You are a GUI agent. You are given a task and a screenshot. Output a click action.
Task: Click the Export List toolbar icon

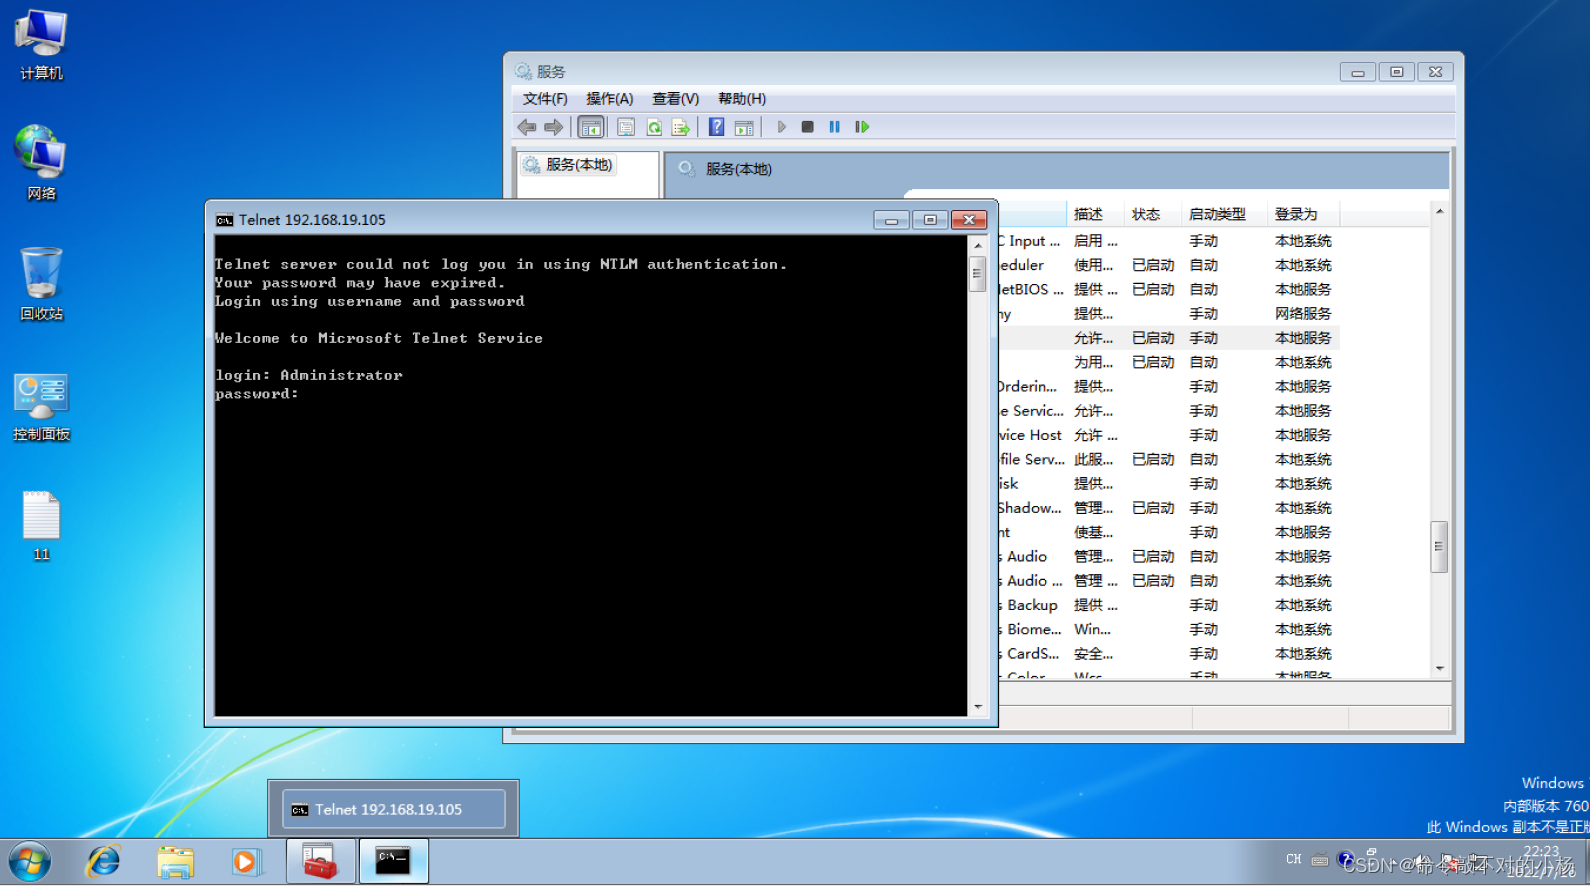(x=681, y=127)
